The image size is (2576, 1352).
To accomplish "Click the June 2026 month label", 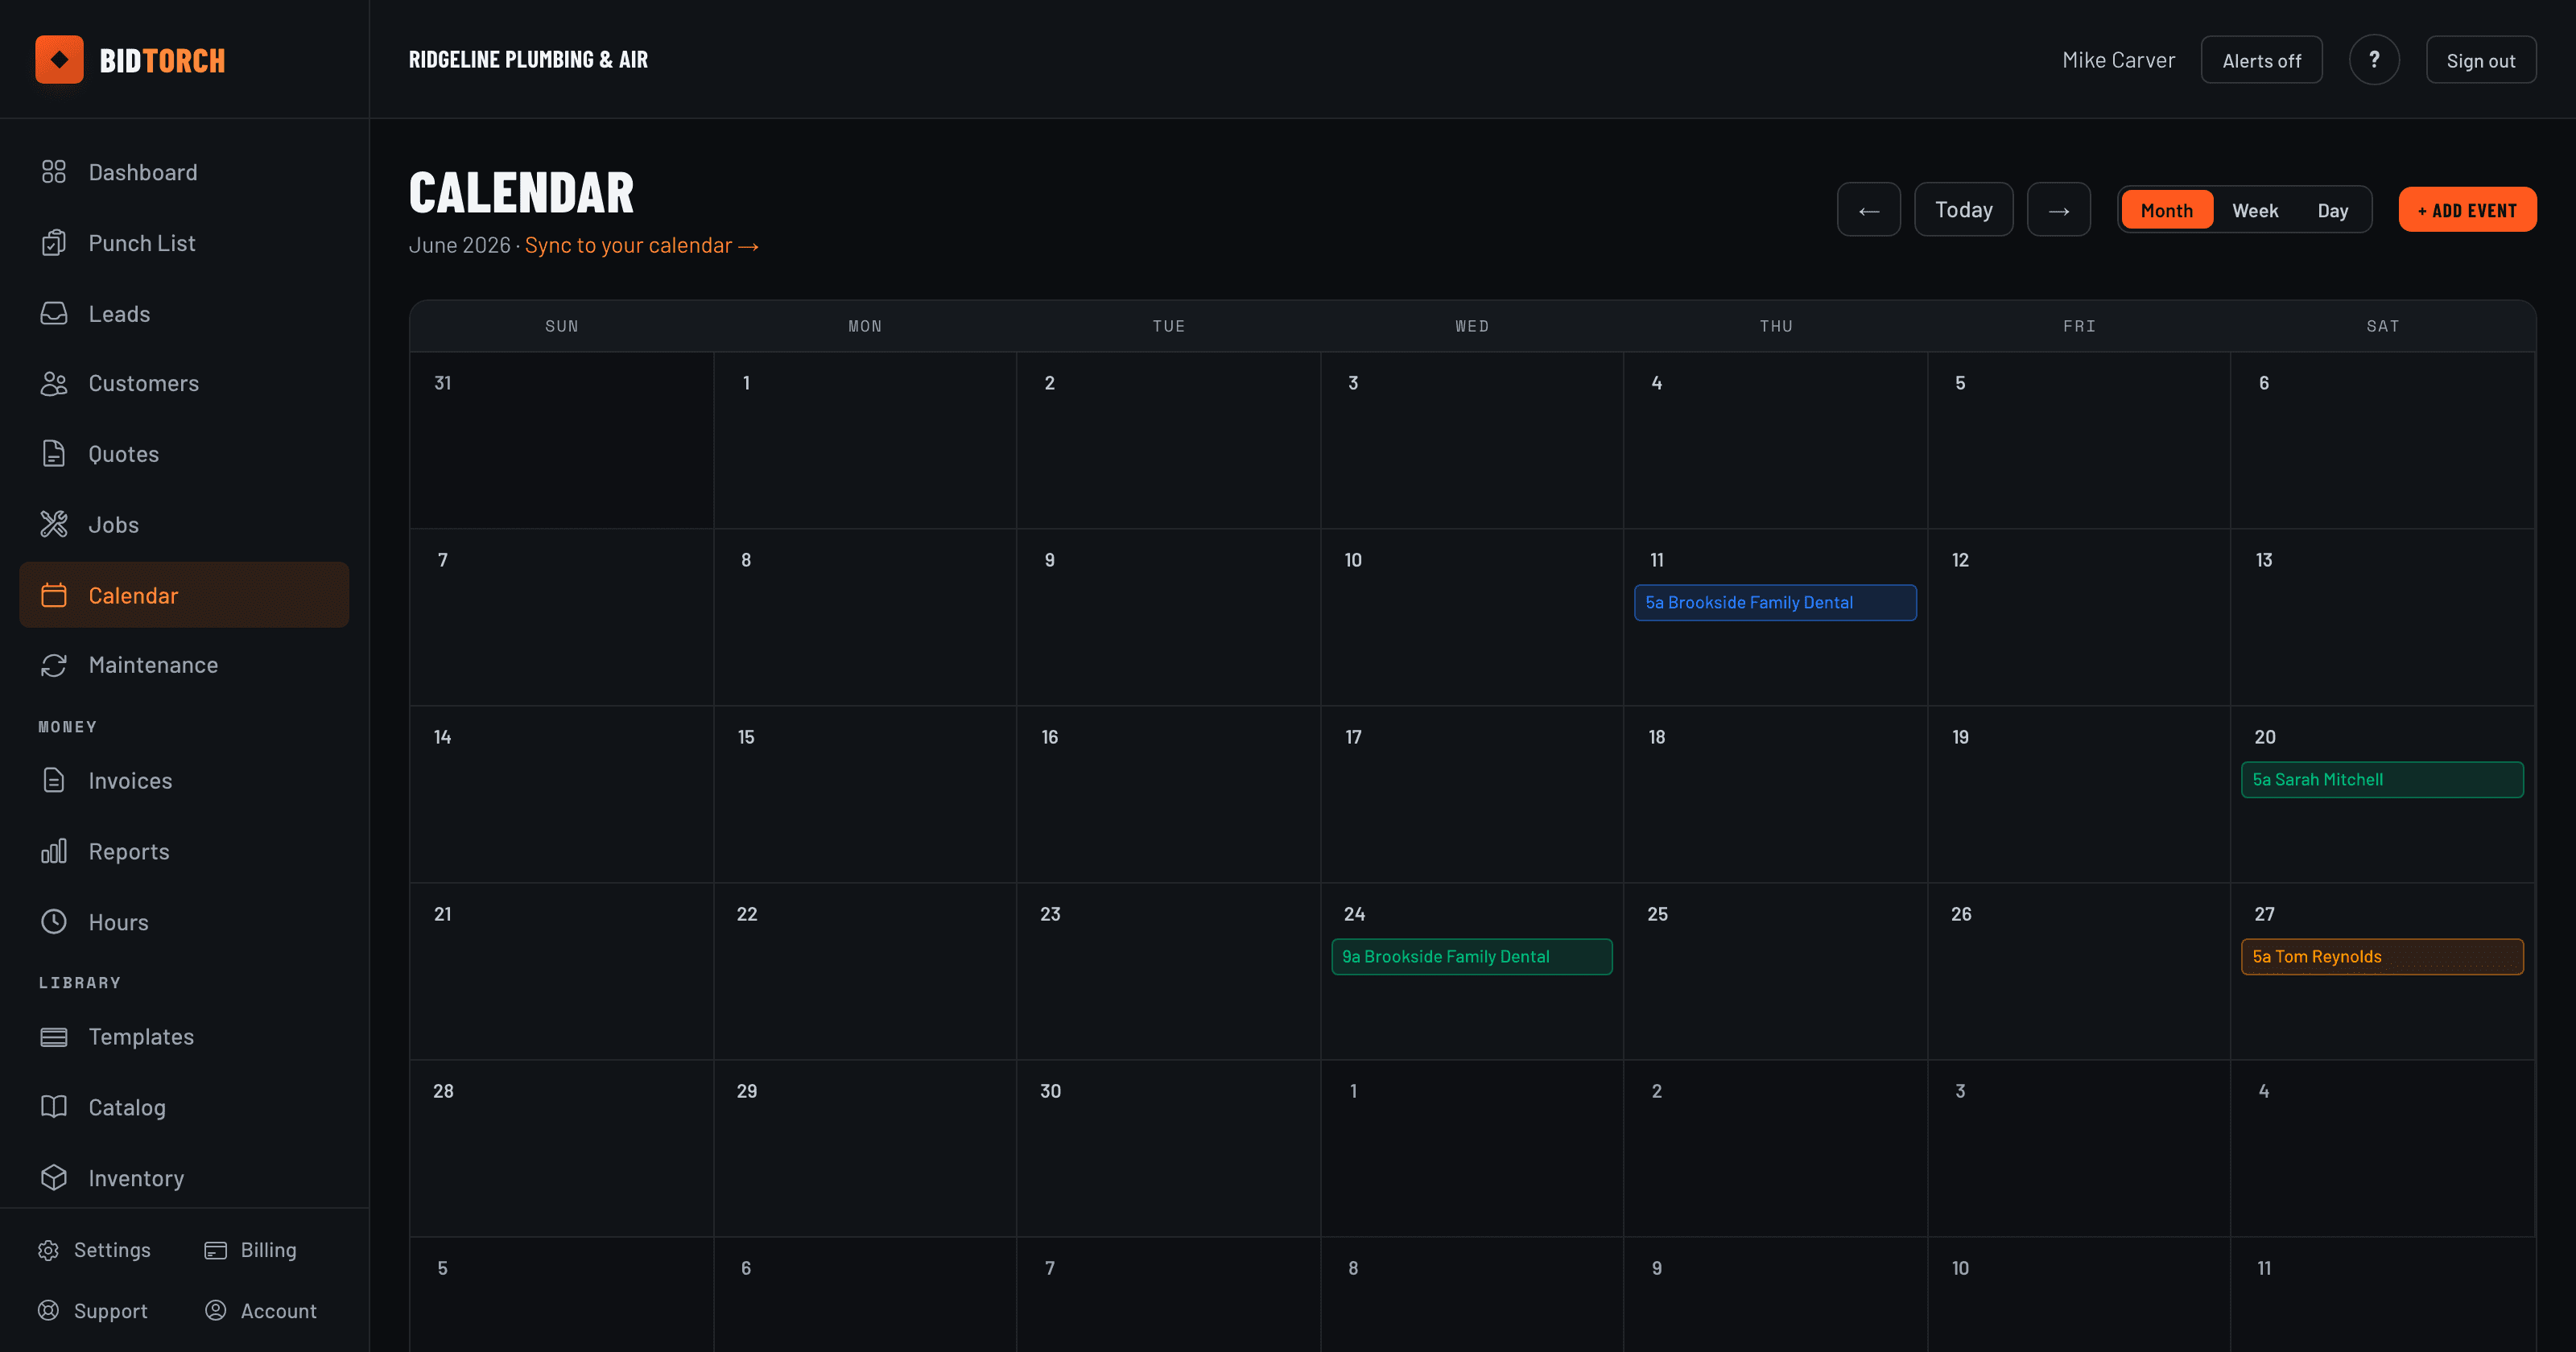I will tap(459, 245).
